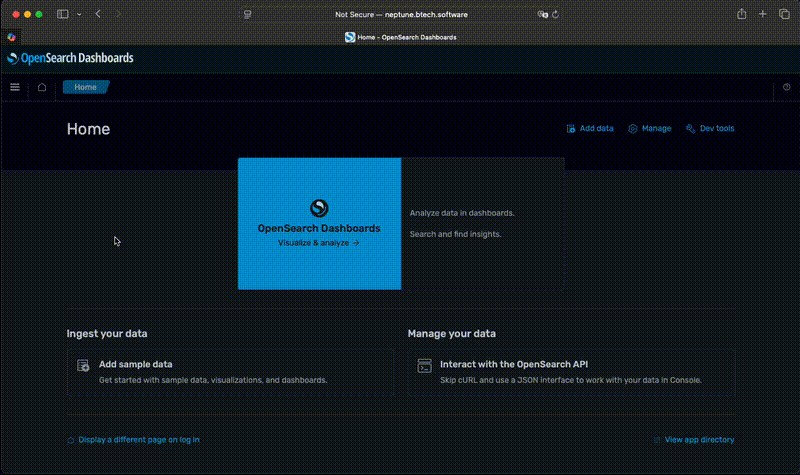The width and height of the screenshot is (800, 475).
Task: Click the Add data icon
Action: pyautogui.click(x=570, y=129)
